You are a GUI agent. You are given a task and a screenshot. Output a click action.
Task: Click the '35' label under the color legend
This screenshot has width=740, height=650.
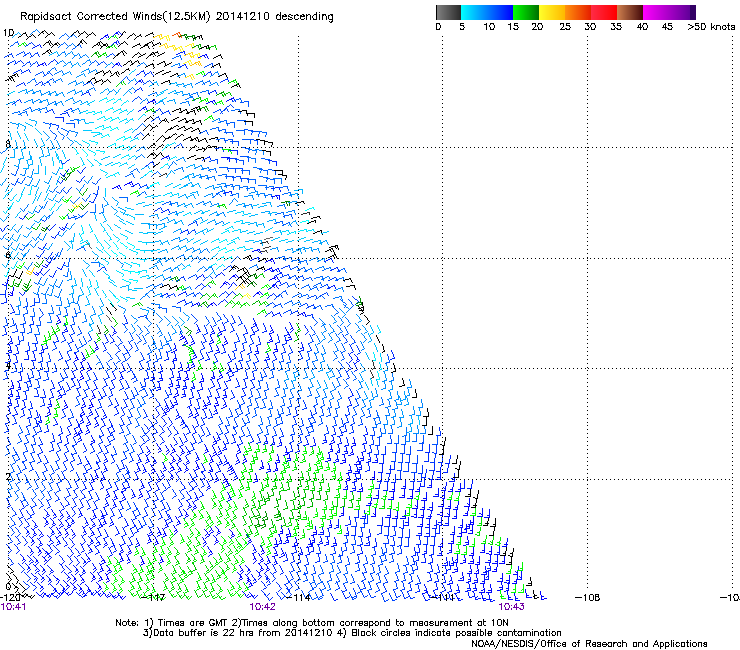pos(616,27)
